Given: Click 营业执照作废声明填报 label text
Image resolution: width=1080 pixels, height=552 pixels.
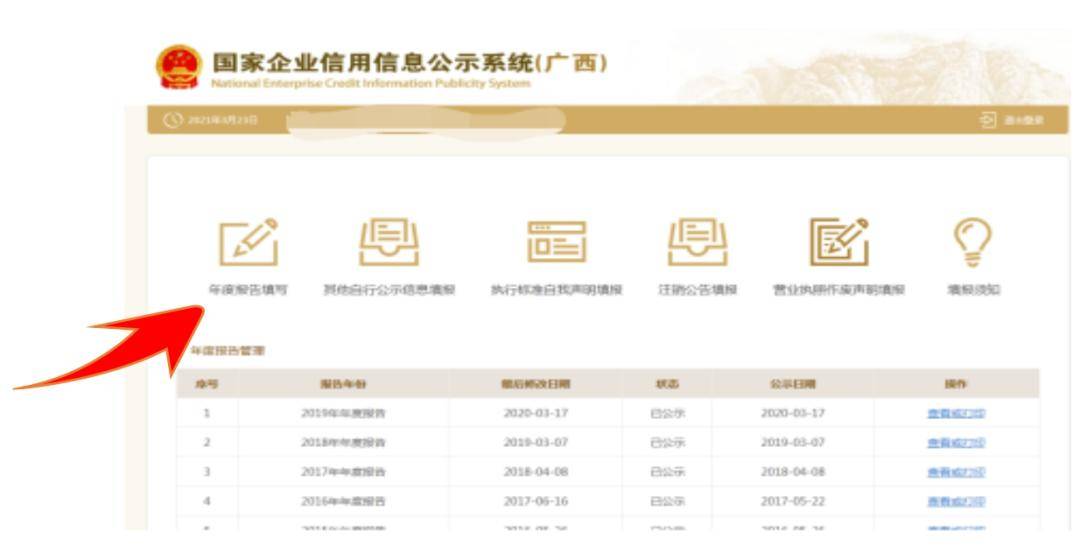Looking at the screenshot, I should (839, 290).
